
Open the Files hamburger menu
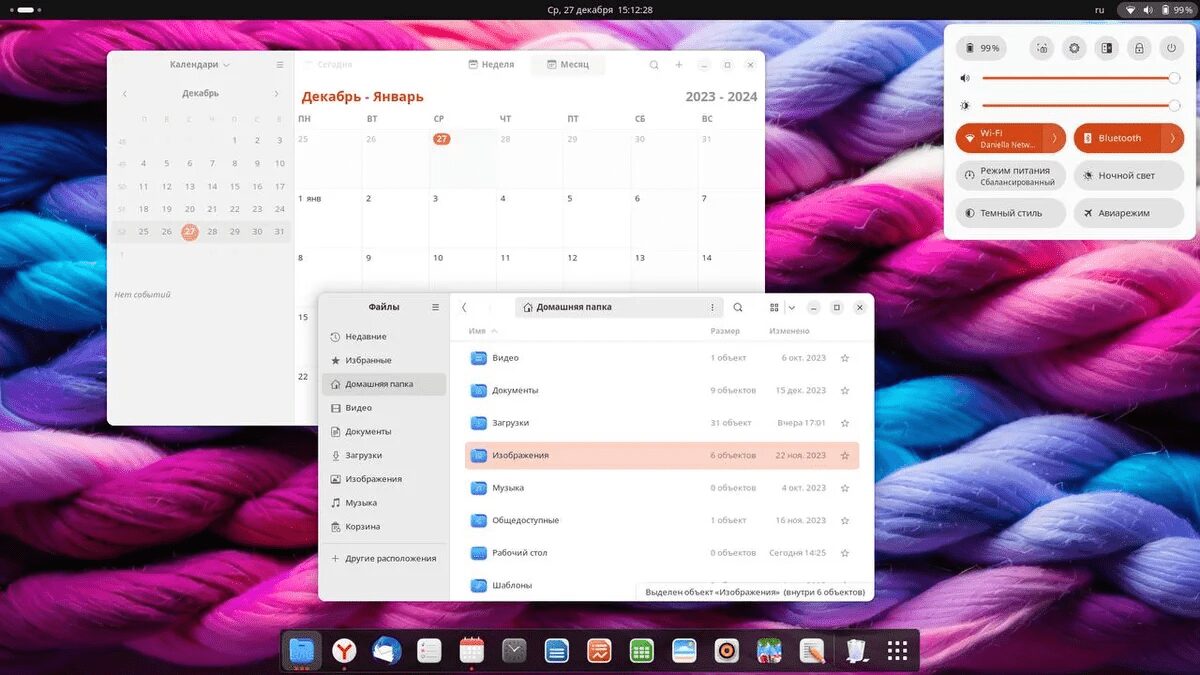435,307
